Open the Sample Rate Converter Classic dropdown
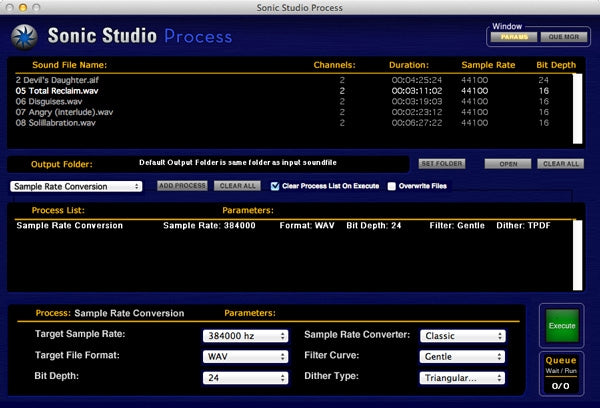The image size is (600, 408). [463, 336]
